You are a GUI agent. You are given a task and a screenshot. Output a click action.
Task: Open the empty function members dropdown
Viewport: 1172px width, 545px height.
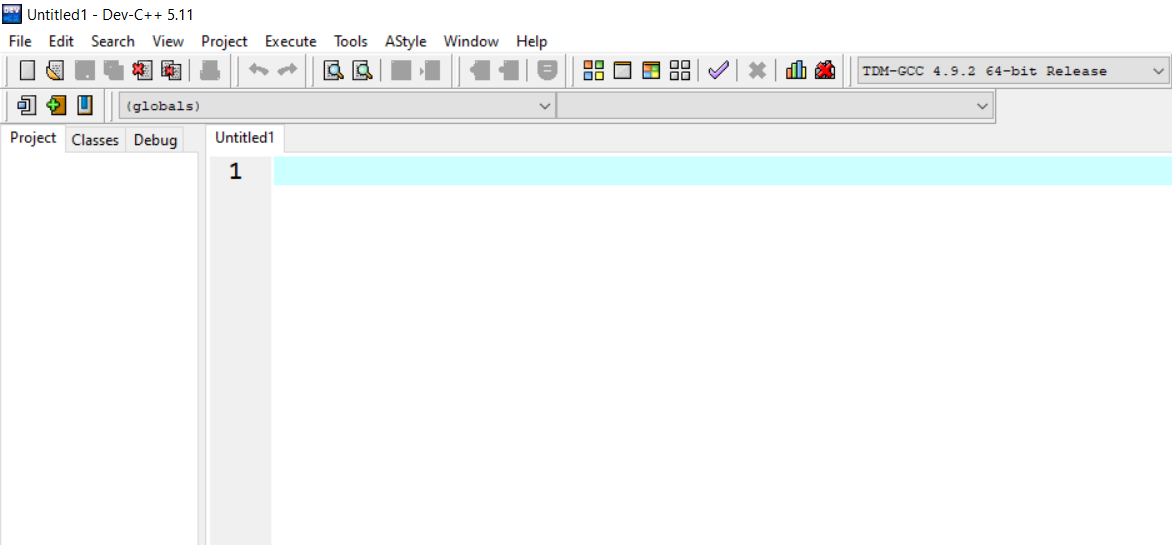pos(775,106)
